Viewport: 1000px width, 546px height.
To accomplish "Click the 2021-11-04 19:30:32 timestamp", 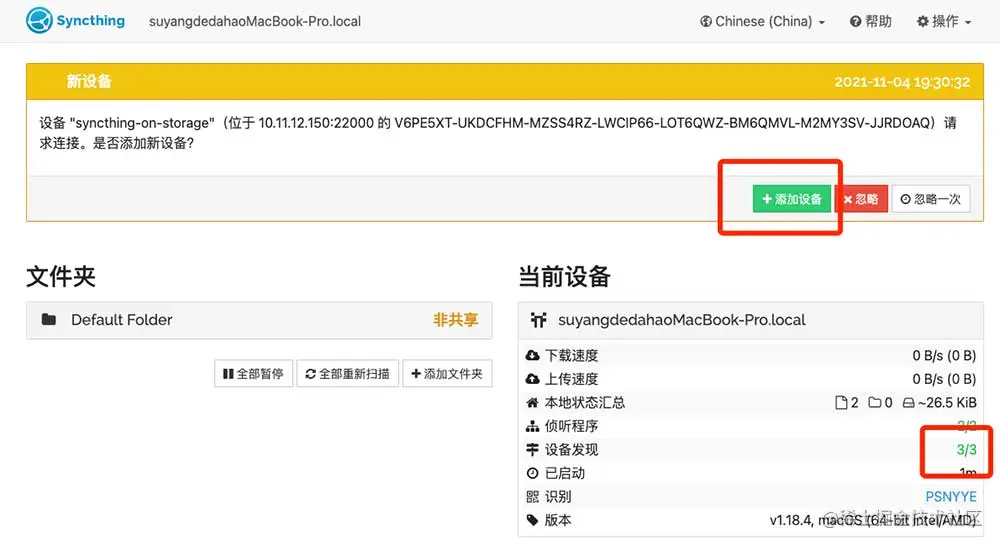I will pos(902,82).
